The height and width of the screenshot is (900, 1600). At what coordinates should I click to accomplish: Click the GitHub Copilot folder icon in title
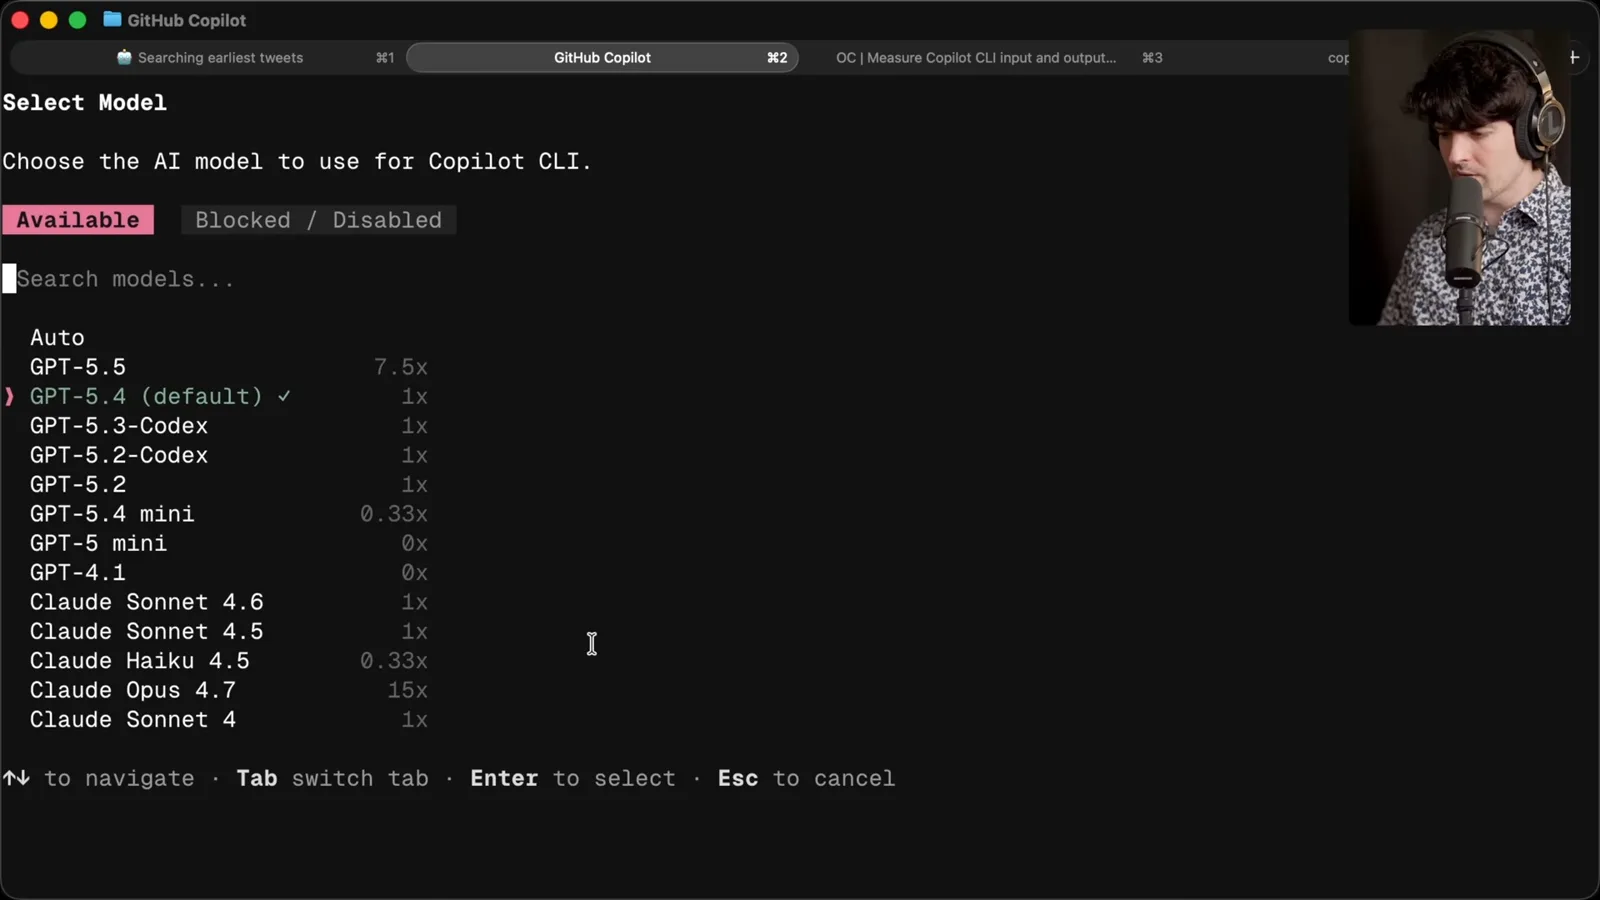[112, 19]
